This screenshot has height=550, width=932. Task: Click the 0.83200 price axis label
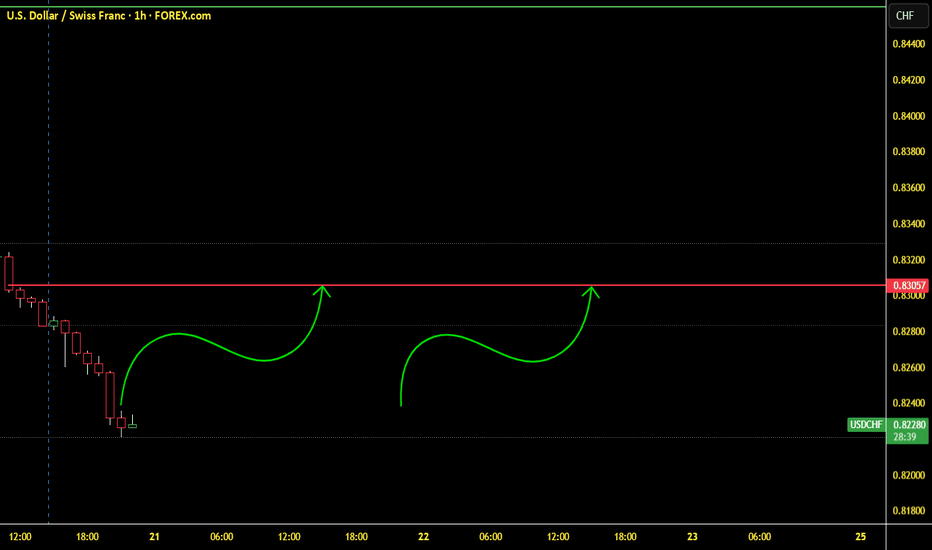(909, 260)
